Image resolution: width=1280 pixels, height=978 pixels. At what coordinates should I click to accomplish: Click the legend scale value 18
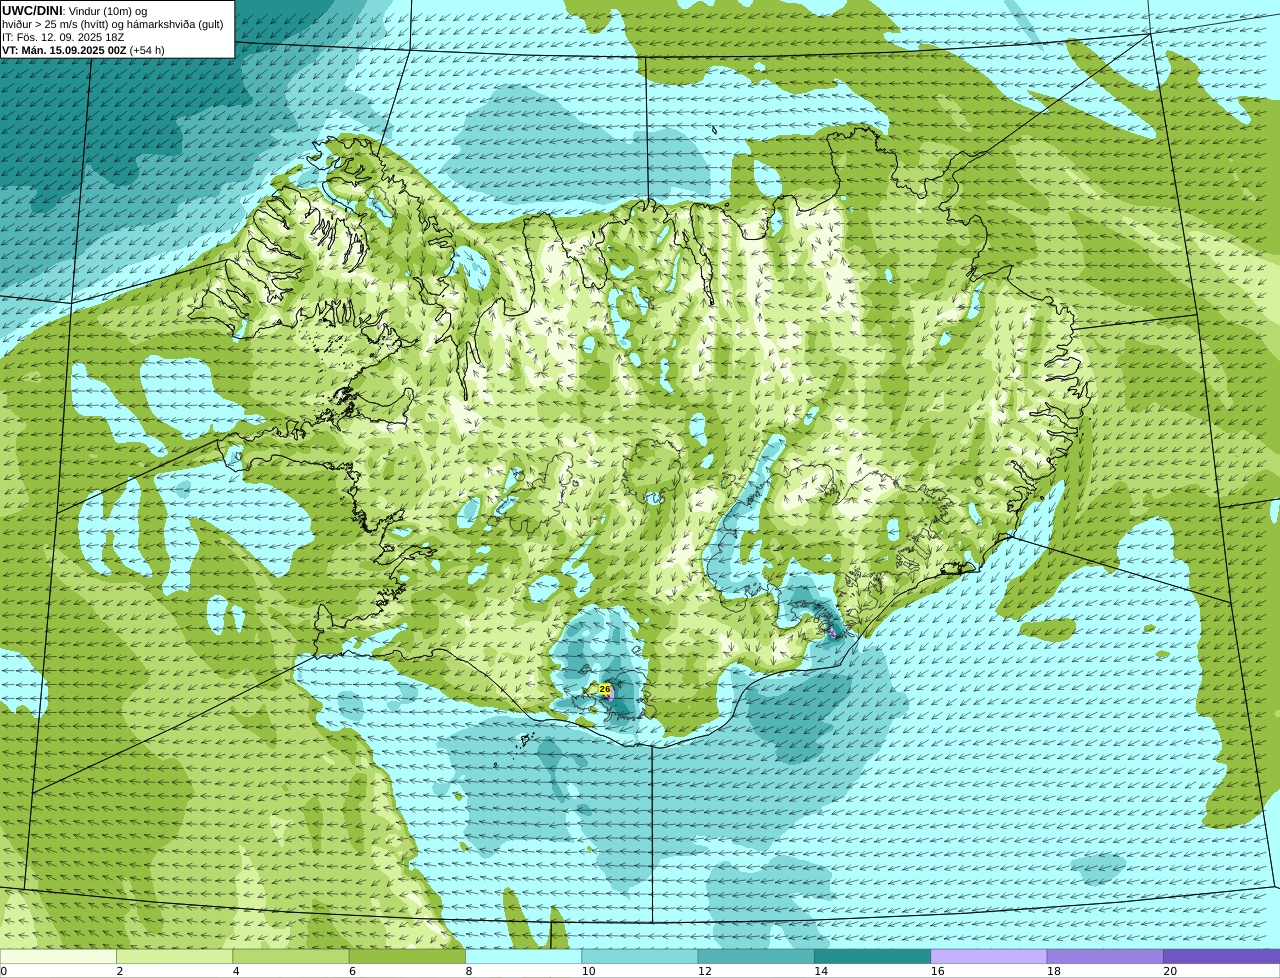coord(1054,971)
